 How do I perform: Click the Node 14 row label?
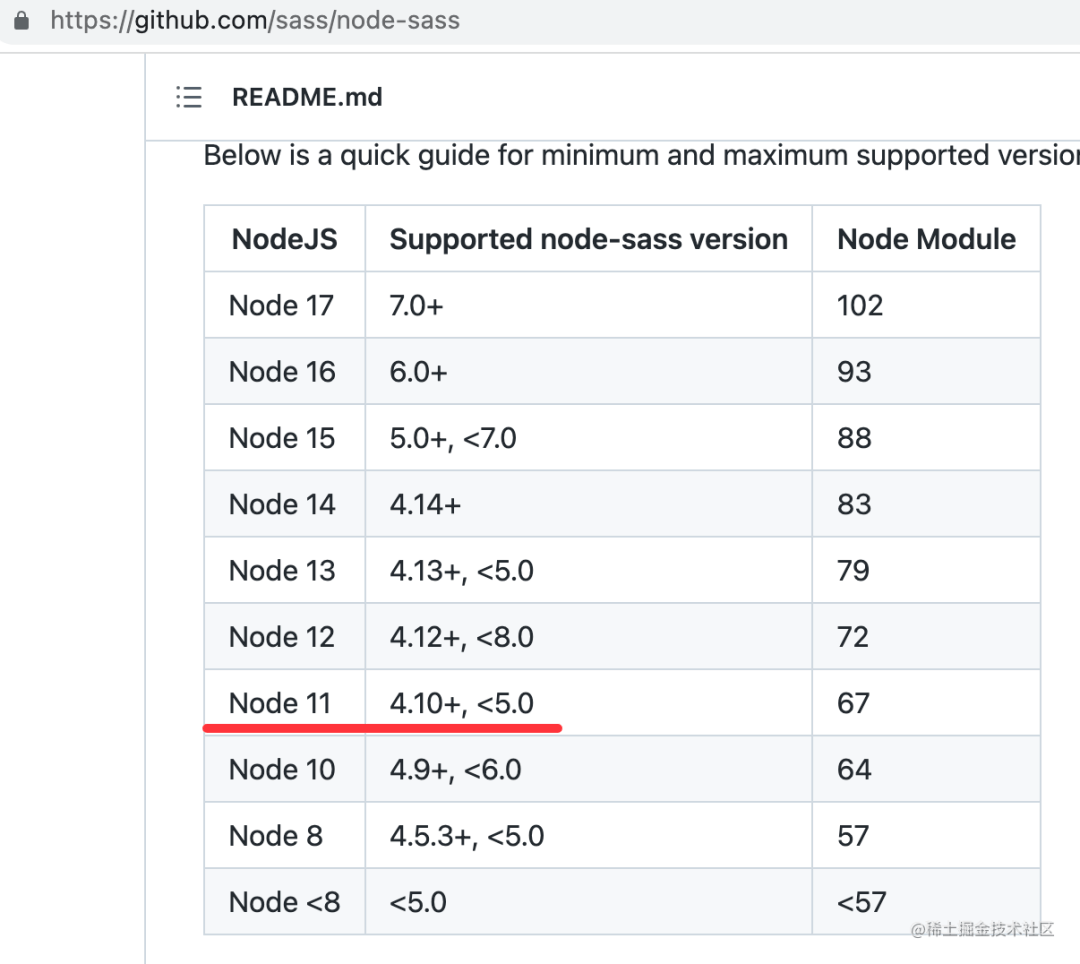tap(282, 504)
